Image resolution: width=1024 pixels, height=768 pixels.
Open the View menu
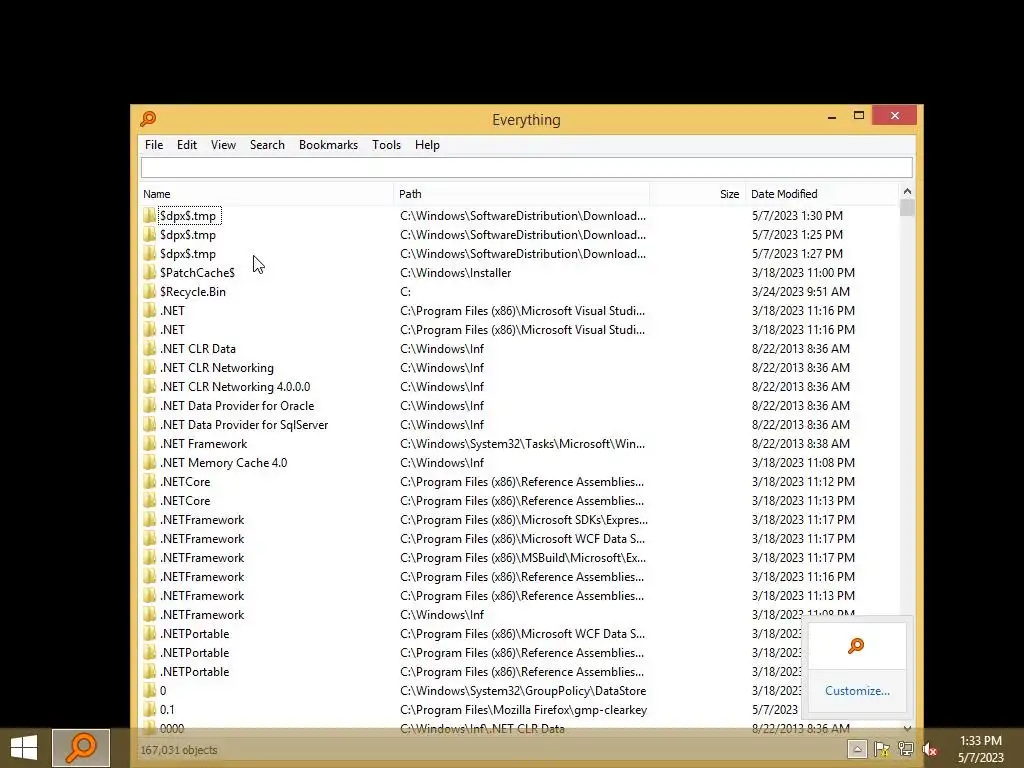(223, 145)
